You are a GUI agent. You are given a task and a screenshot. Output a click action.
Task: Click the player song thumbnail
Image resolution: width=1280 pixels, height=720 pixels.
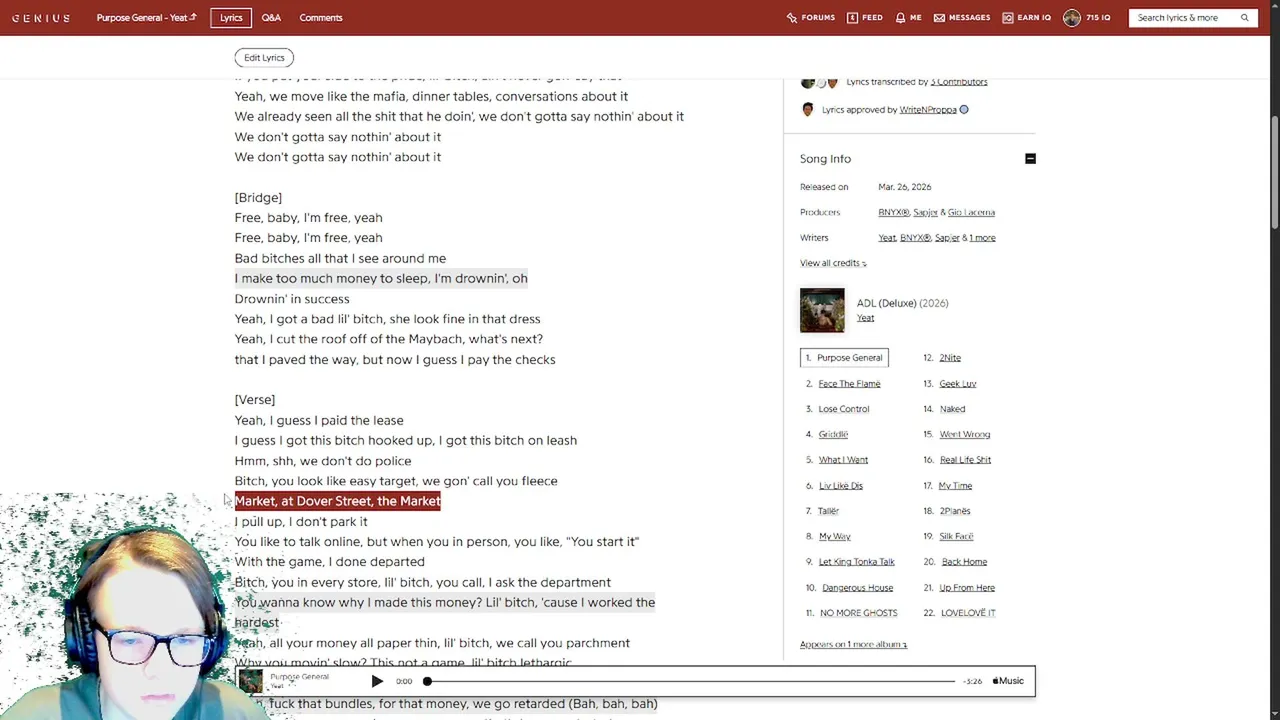click(251, 681)
